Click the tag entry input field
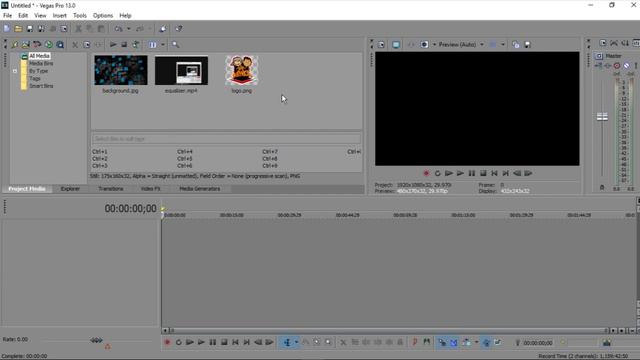Viewport: 640px width, 360px height. (226, 139)
